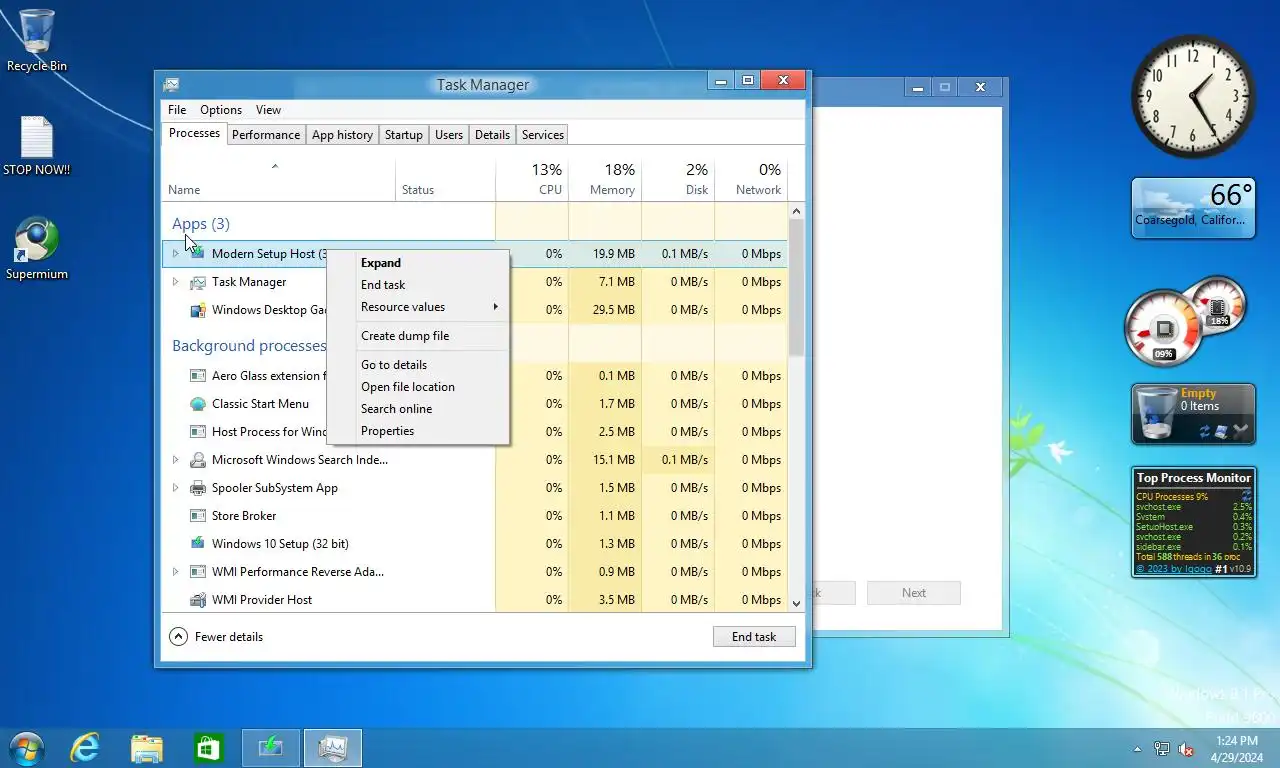
Task: Open the File menu
Action: tap(177, 110)
